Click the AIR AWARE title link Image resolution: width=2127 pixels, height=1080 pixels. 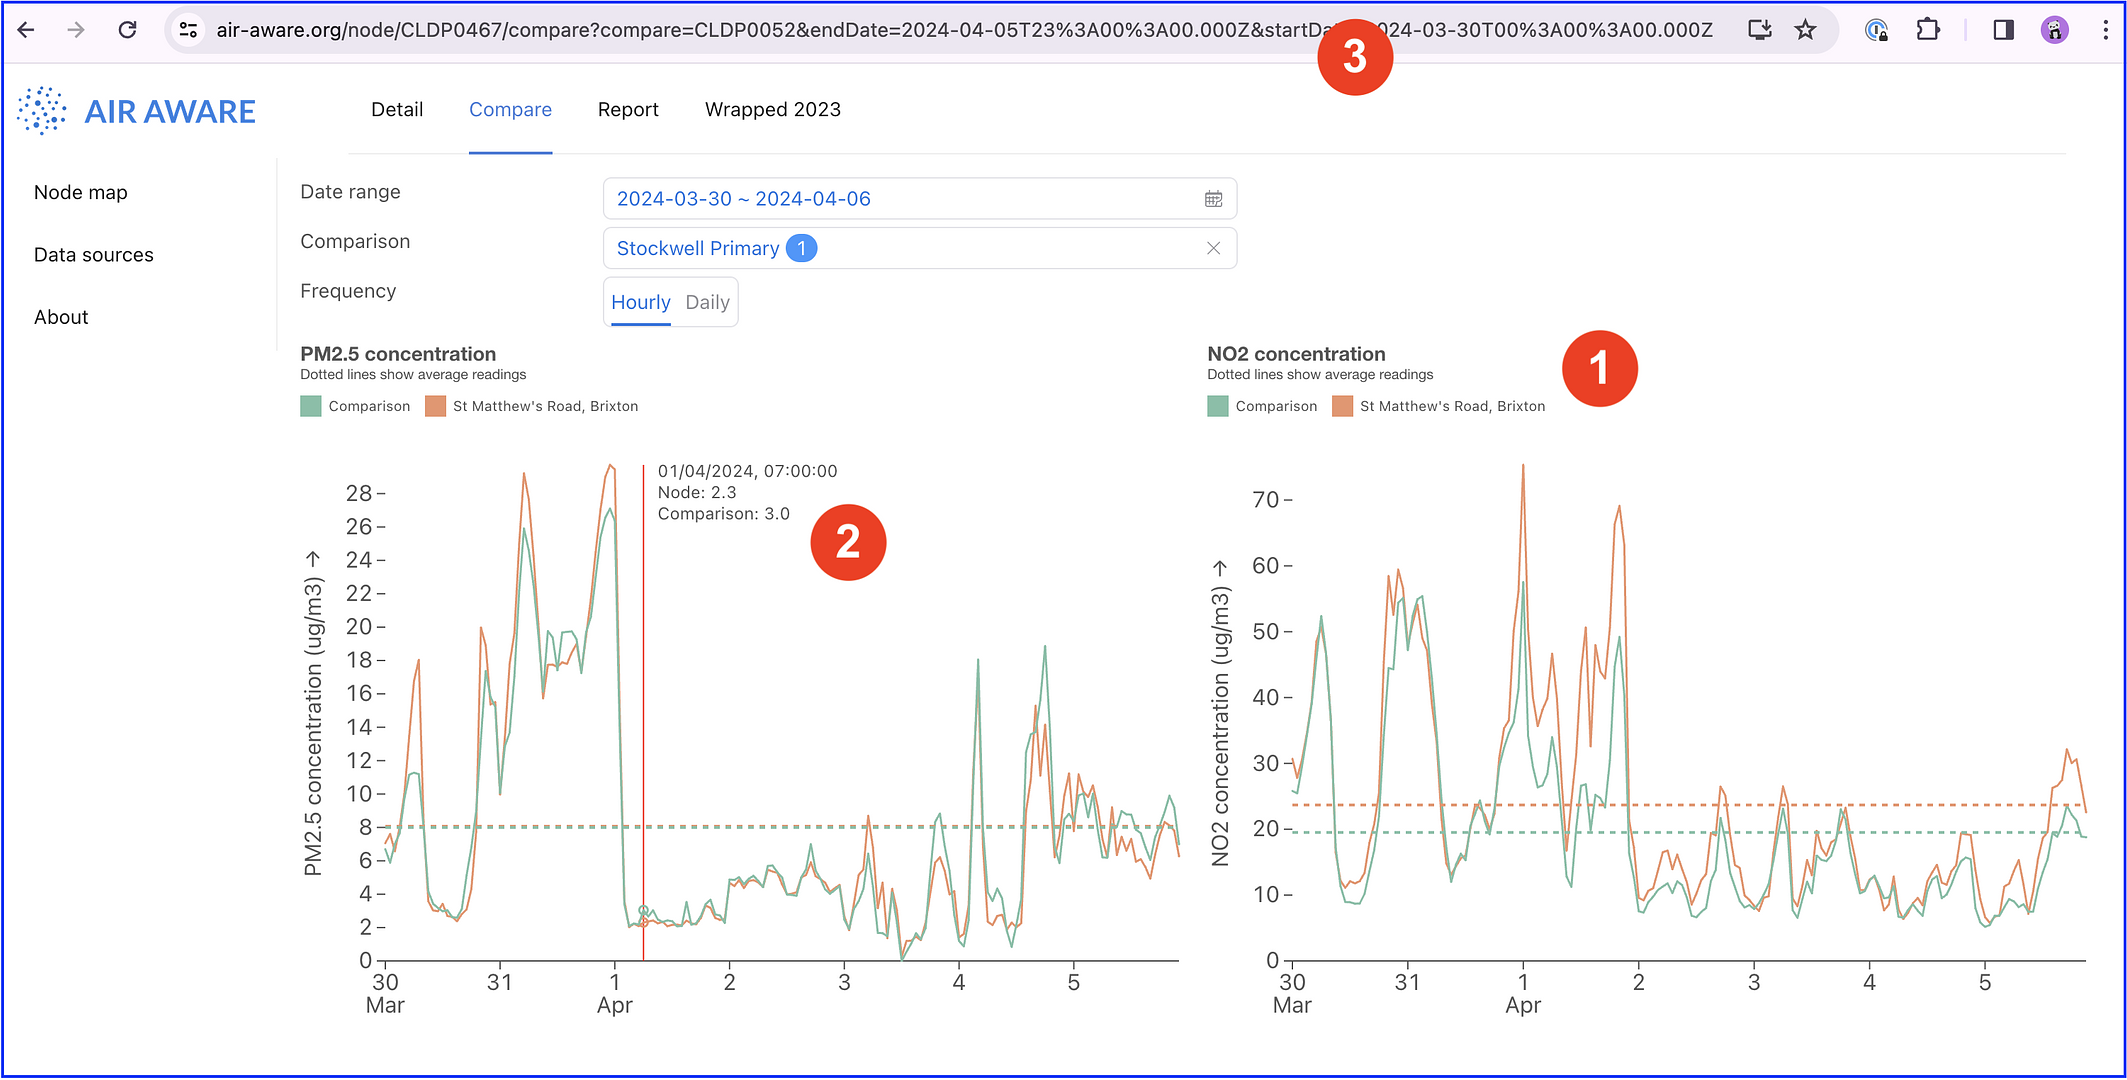click(x=170, y=111)
